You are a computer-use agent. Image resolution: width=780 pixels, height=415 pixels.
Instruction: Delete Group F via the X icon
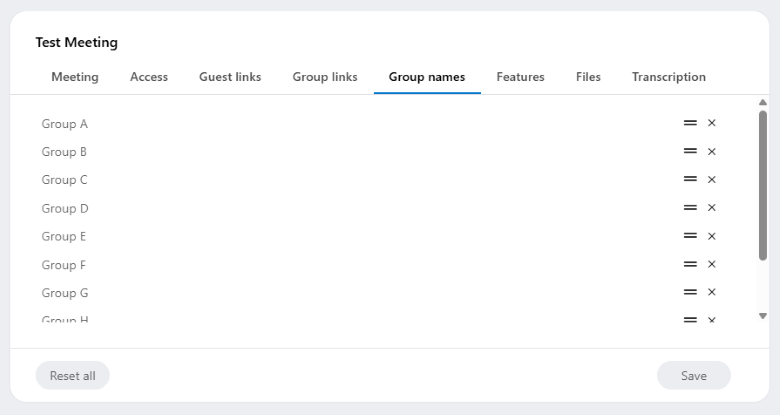tap(711, 264)
